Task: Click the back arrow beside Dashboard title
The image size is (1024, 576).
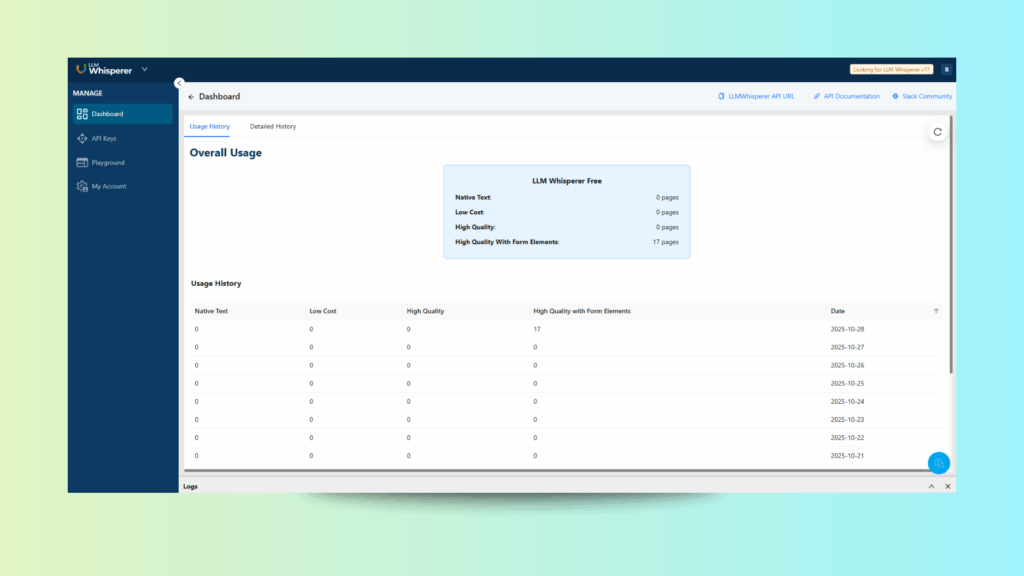Action: 191,97
